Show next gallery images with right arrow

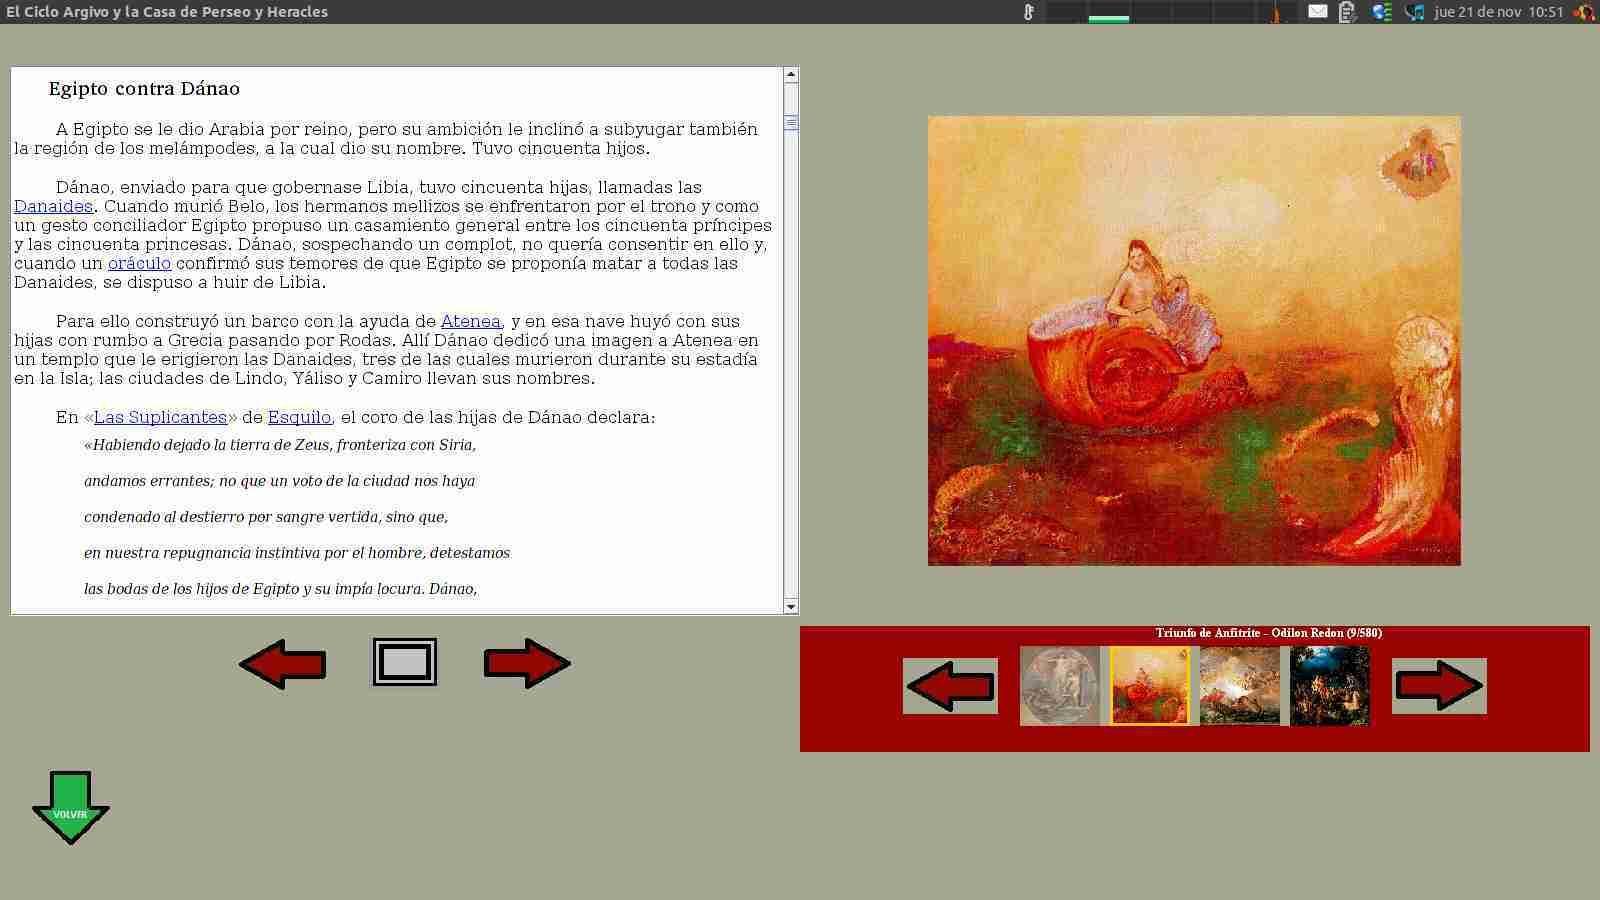click(1439, 686)
